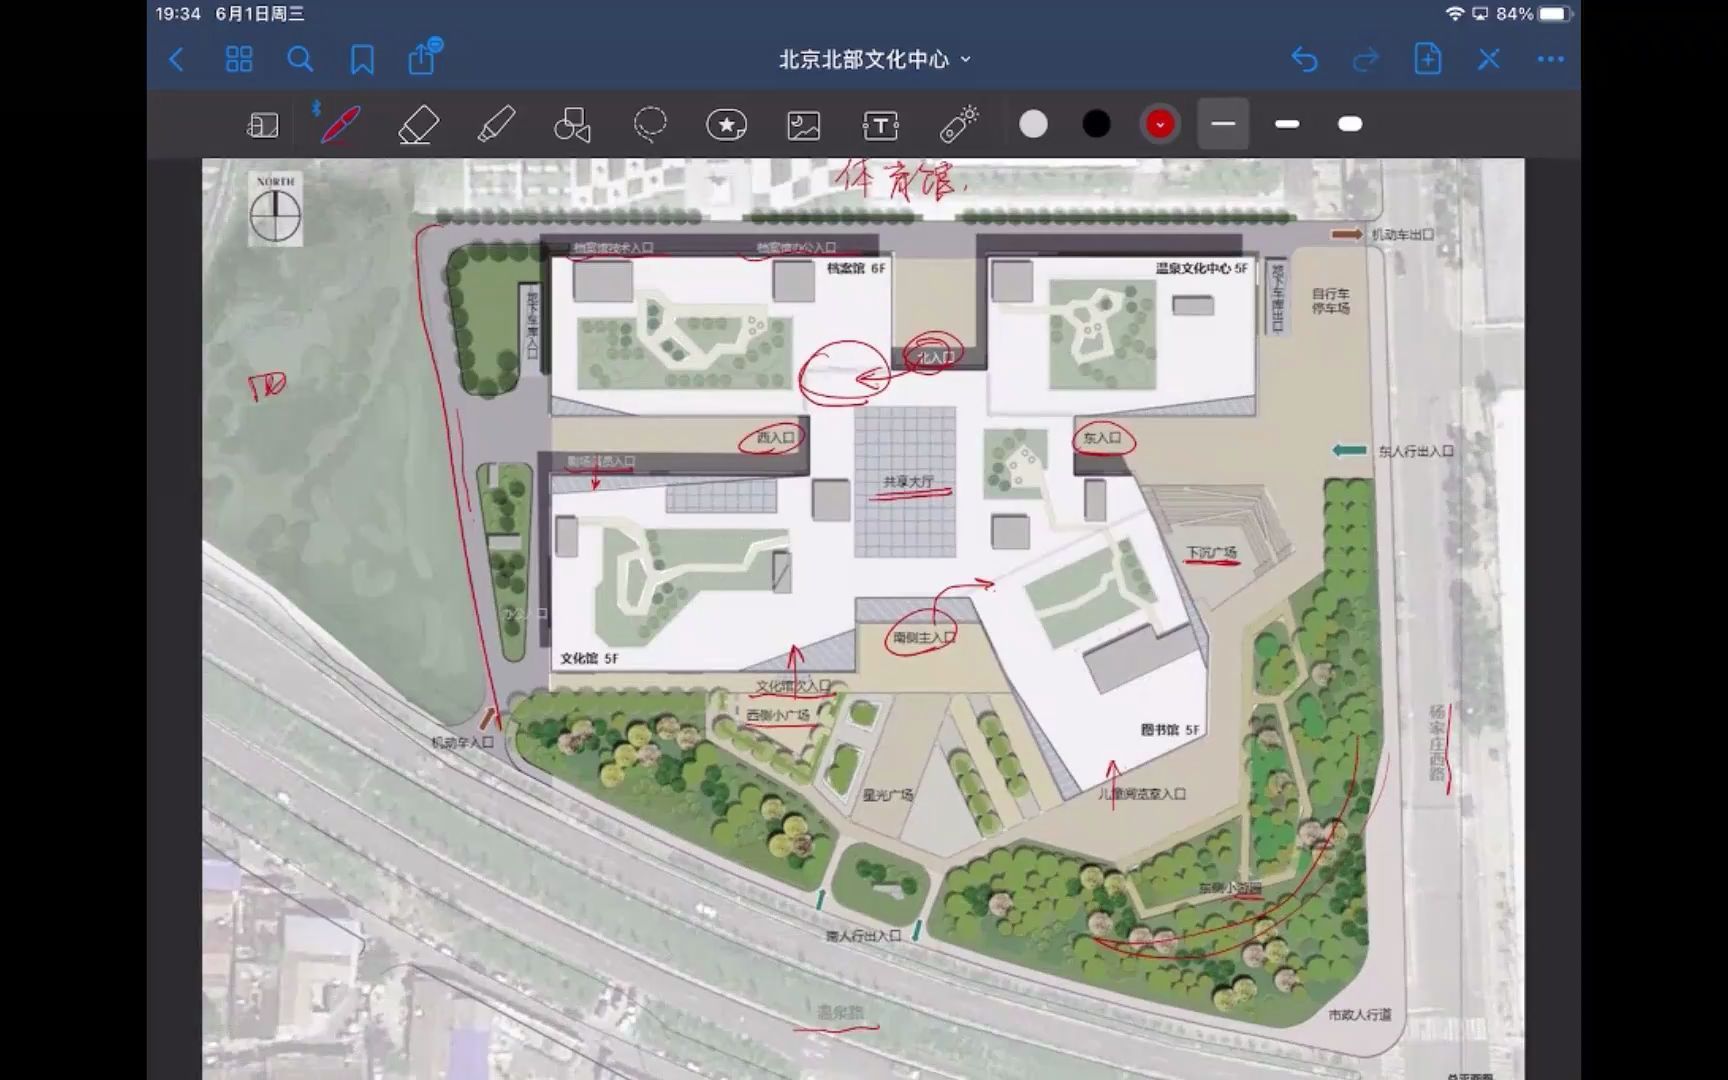Viewport: 1728px width, 1080px height.
Task: Tap the 东入口 label
Action: [x=1102, y=438]
